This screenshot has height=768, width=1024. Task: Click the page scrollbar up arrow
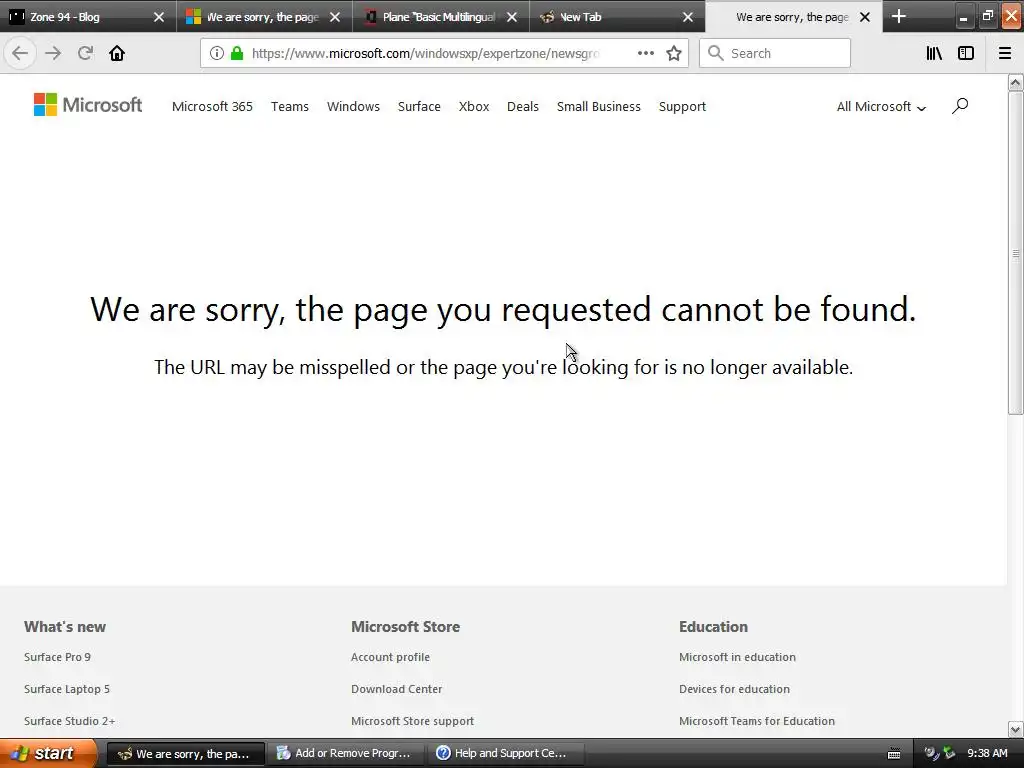click(x=1016, y=82)
